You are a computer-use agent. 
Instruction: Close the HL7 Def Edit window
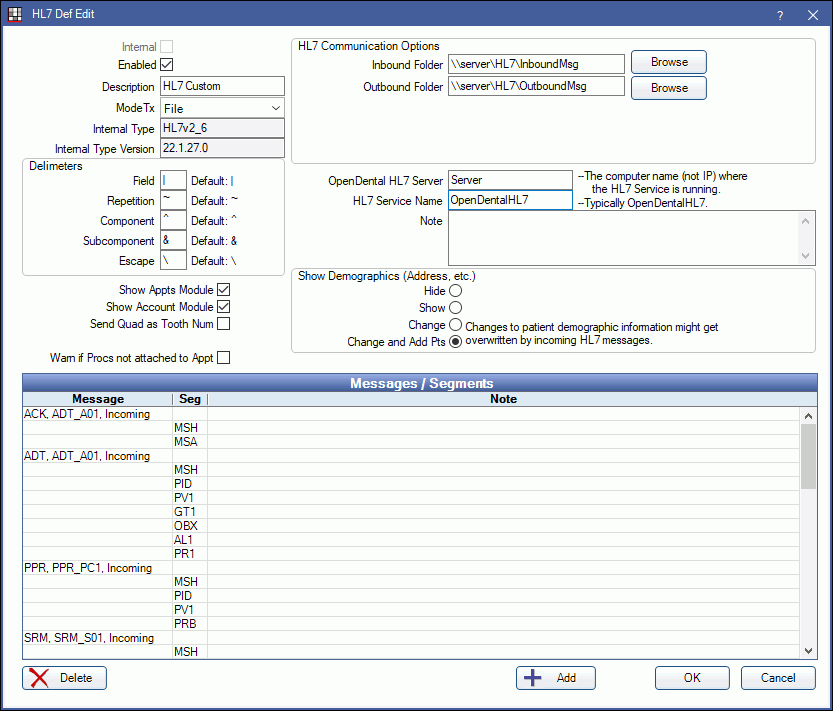click(x=812, y=15)
